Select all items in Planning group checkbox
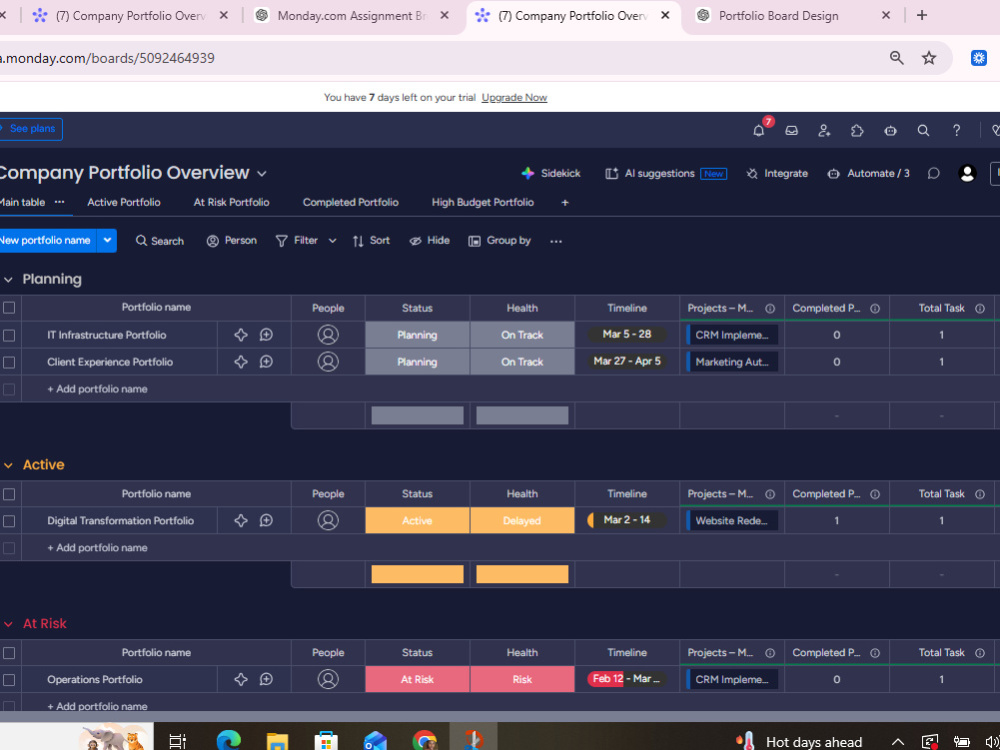Image resolution: width=1000 pixels, height=750 pixels. coord(9,308)
